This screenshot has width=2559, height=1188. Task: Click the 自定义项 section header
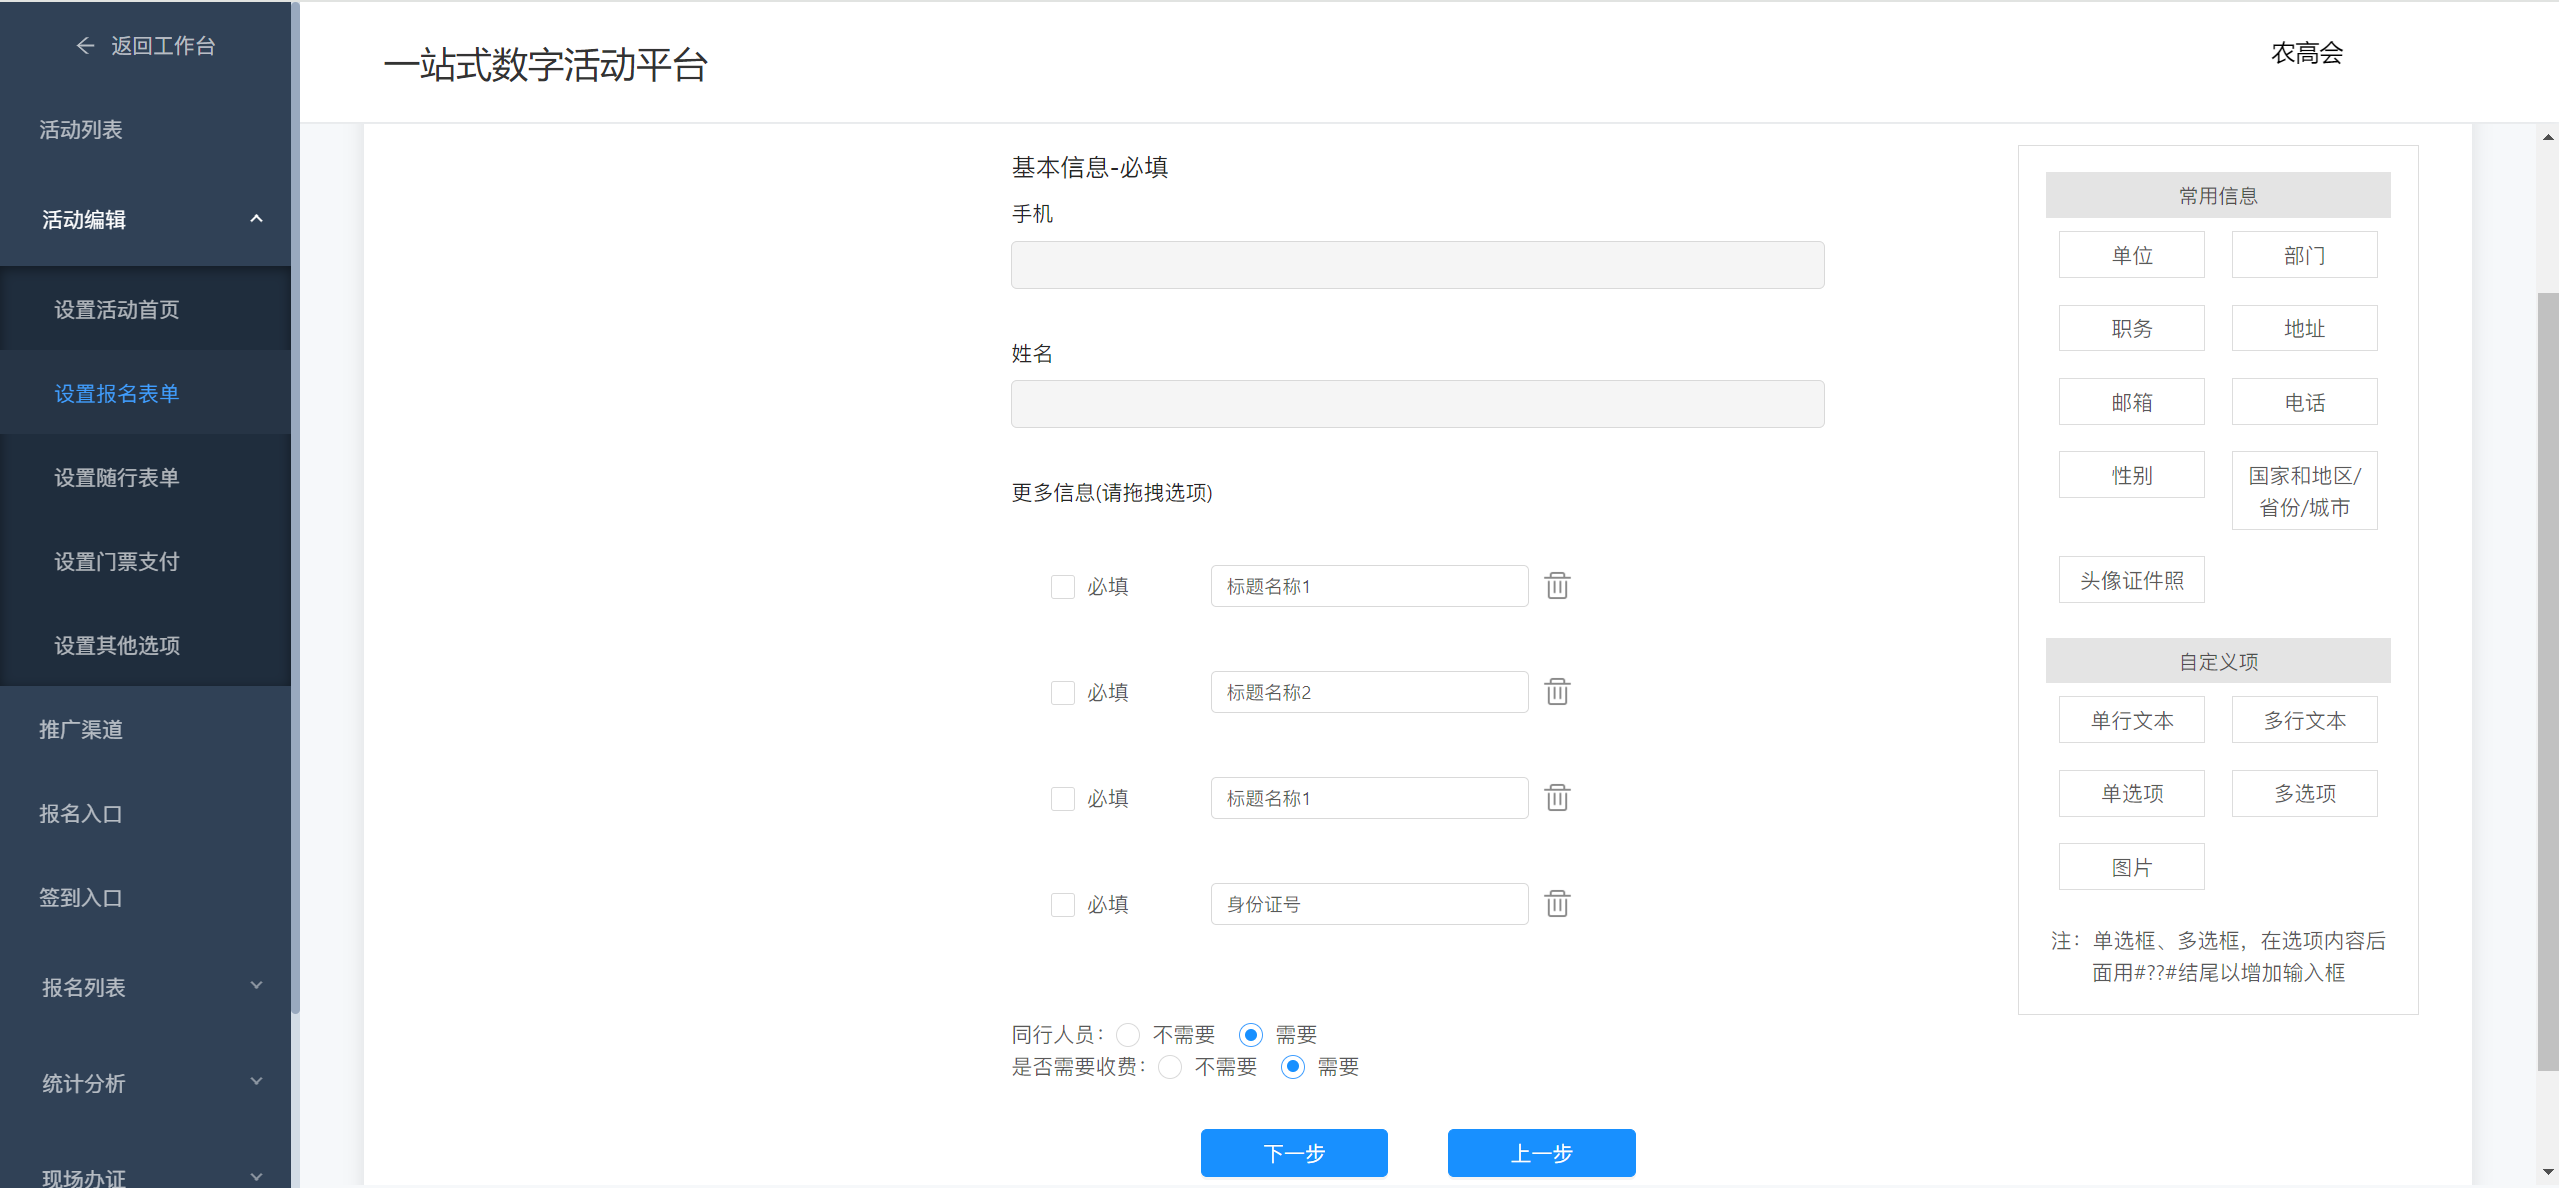[2217, 661]
